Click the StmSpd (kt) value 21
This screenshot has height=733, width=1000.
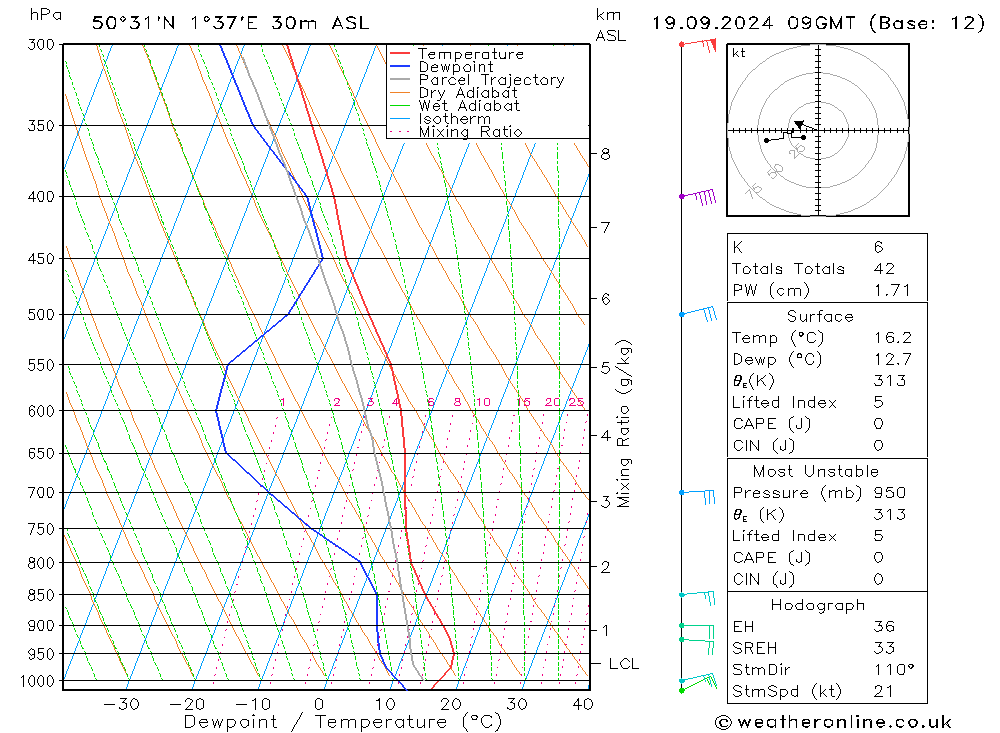coord(883,691)
